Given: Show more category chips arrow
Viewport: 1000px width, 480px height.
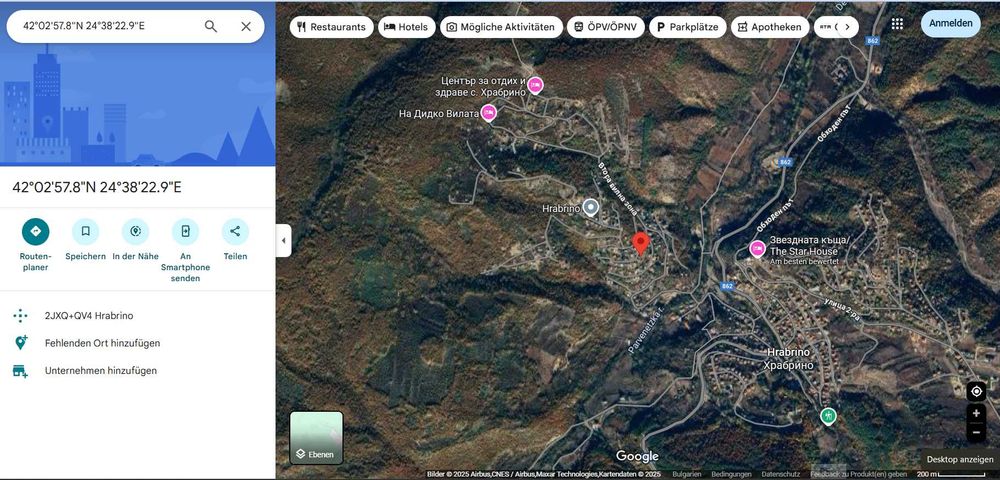Looking at the screenshot, I should (848, 27).
